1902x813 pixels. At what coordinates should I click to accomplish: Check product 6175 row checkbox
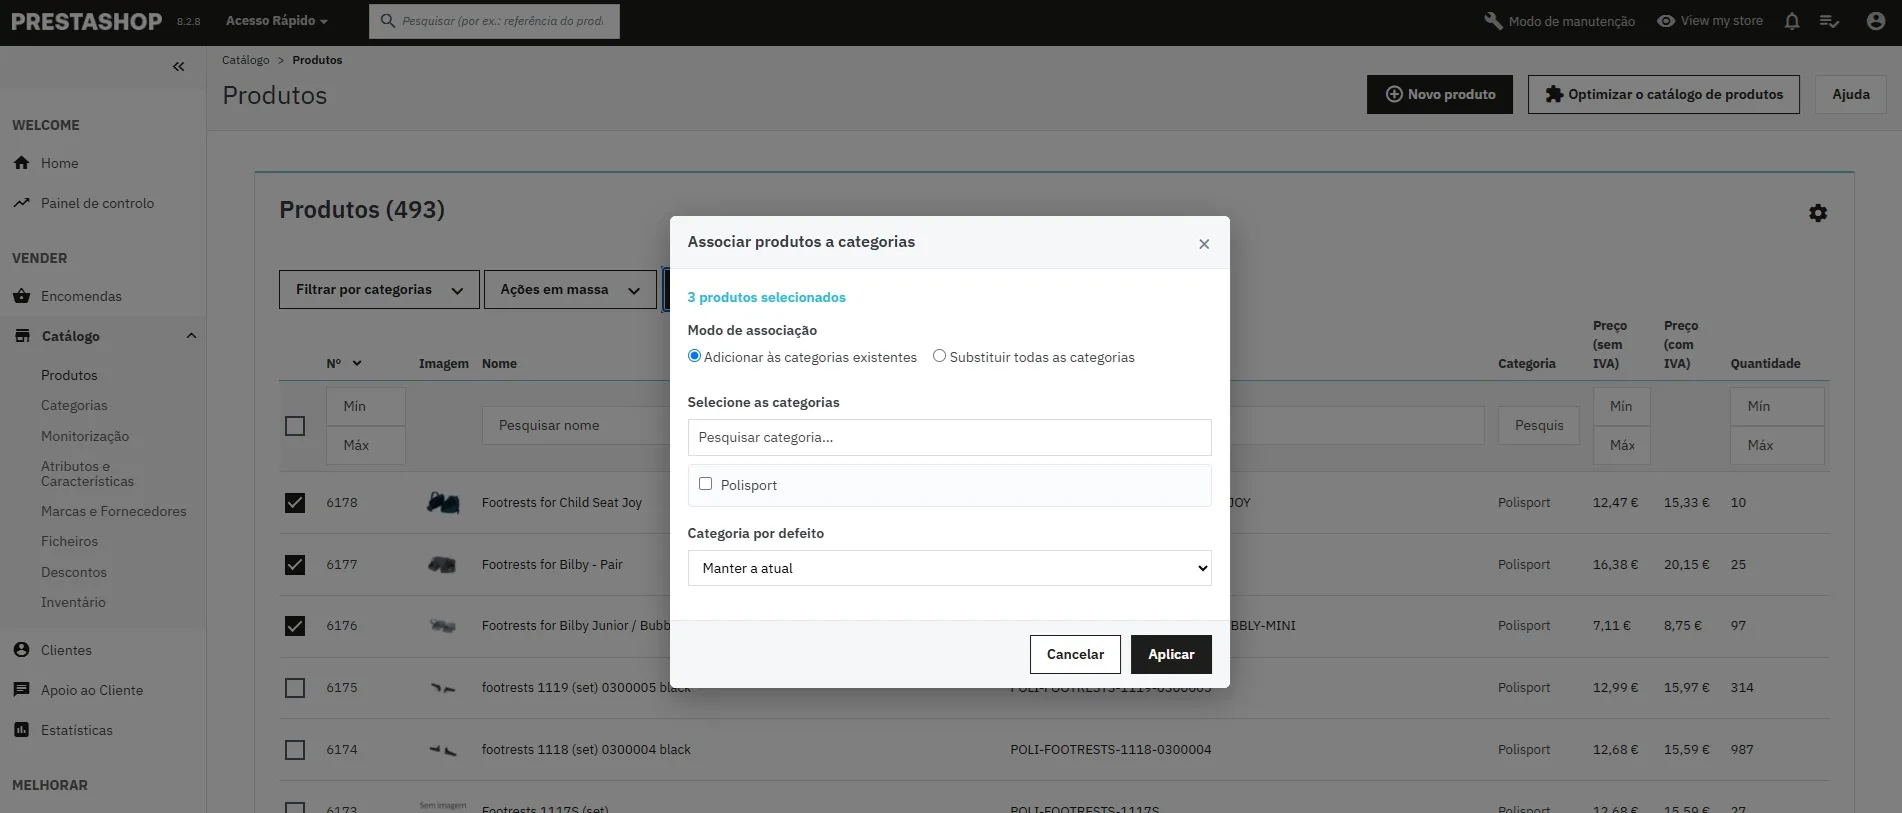(295, 688)
